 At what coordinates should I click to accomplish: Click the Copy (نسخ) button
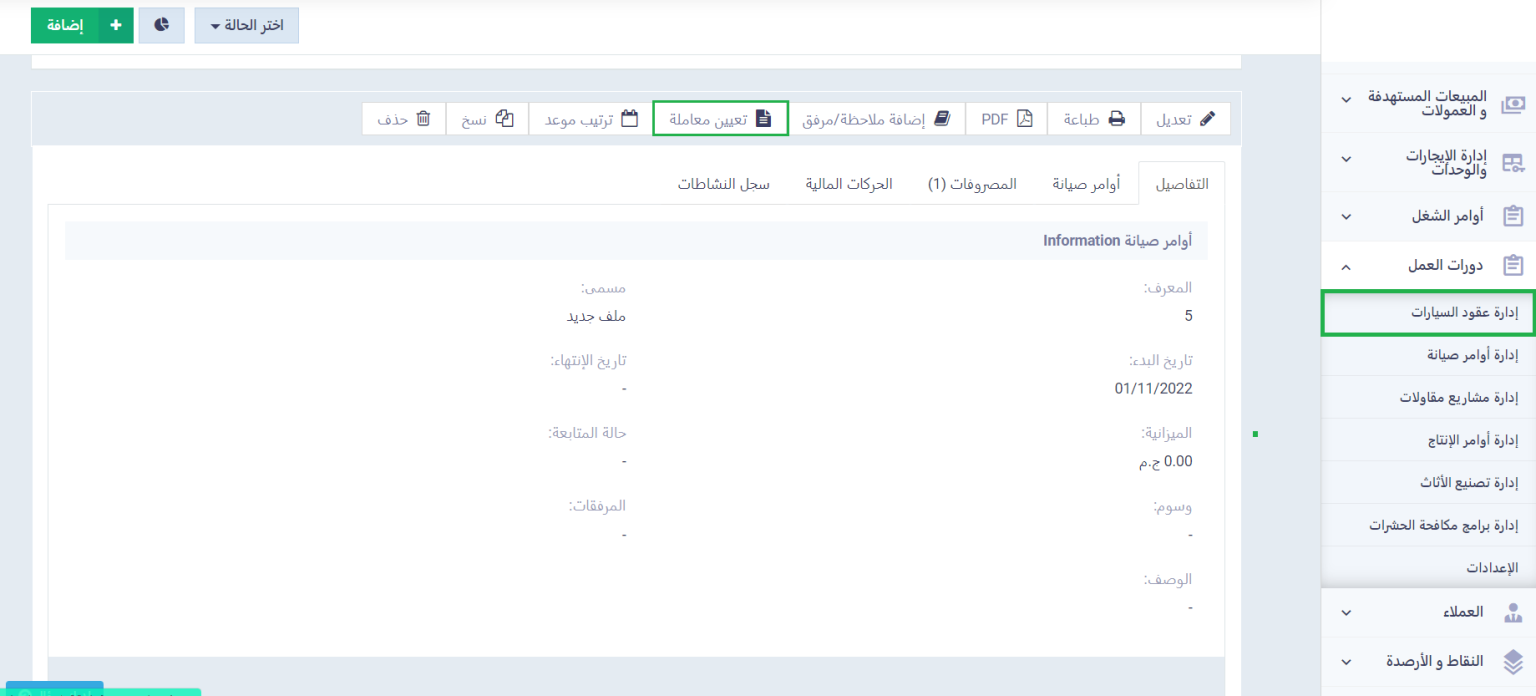(x=487, y=119)
